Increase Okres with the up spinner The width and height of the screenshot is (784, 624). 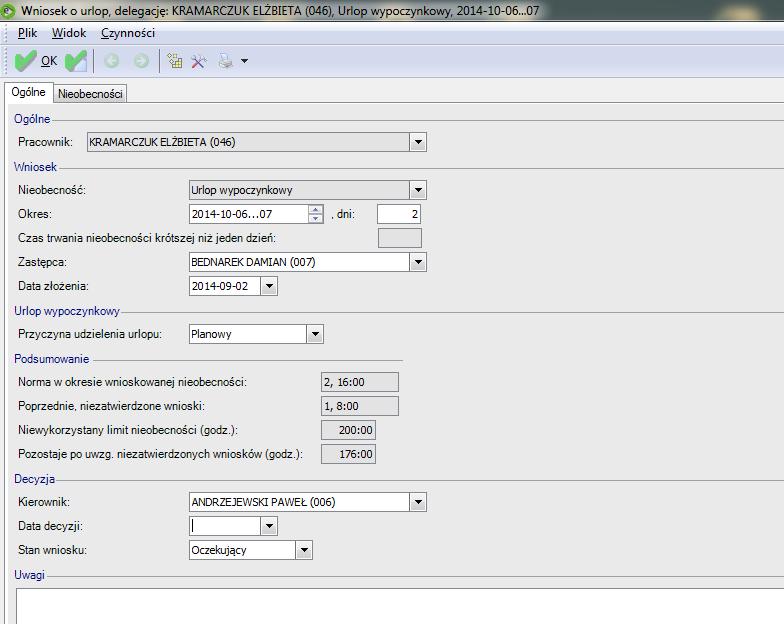click(x=316, y=210)
